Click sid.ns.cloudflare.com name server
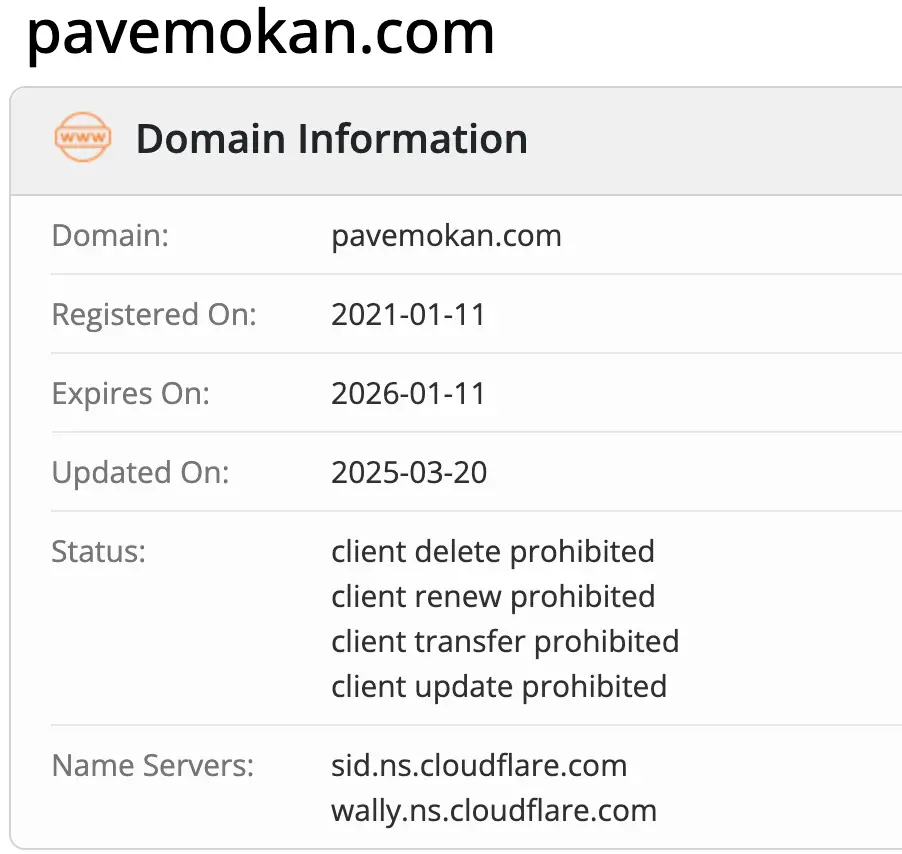This screenshot has width=902, height=854. click(479, 766)
